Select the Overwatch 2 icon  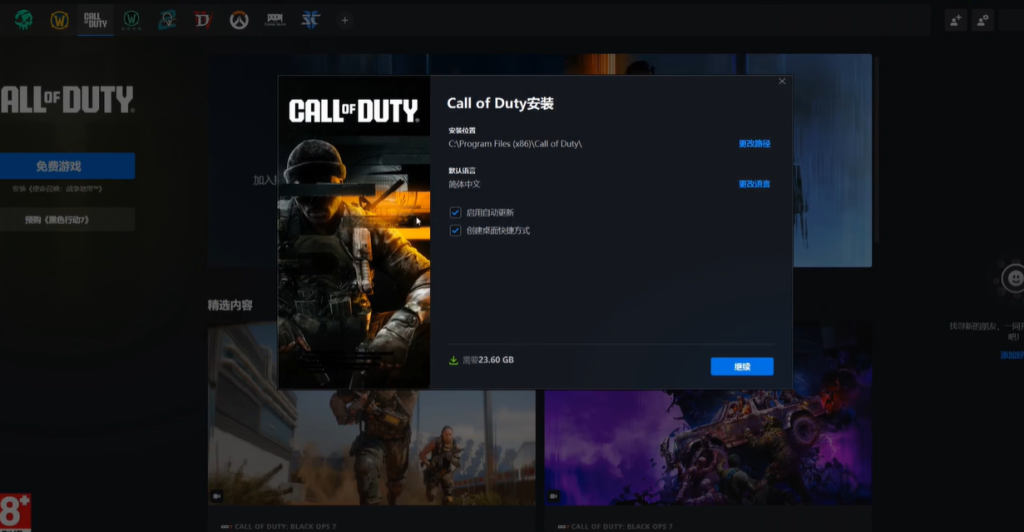(x=167, y=20)
